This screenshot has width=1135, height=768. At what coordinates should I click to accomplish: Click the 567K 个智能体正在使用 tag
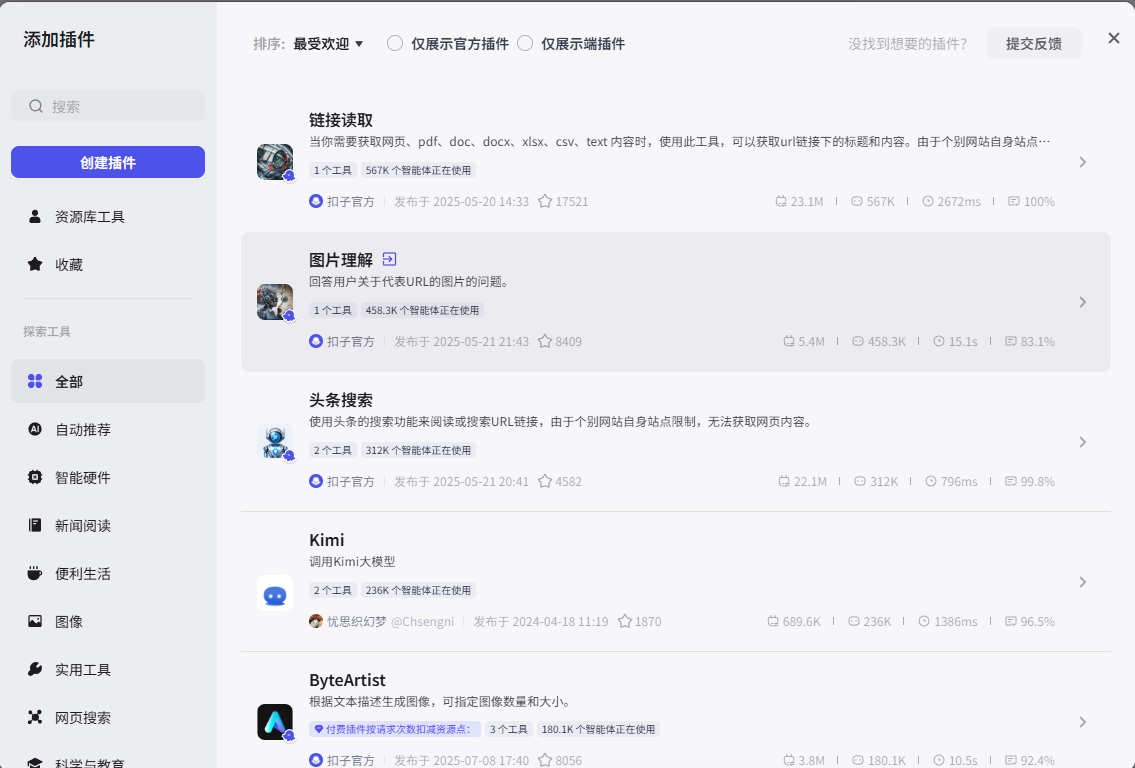coord(418,170)
